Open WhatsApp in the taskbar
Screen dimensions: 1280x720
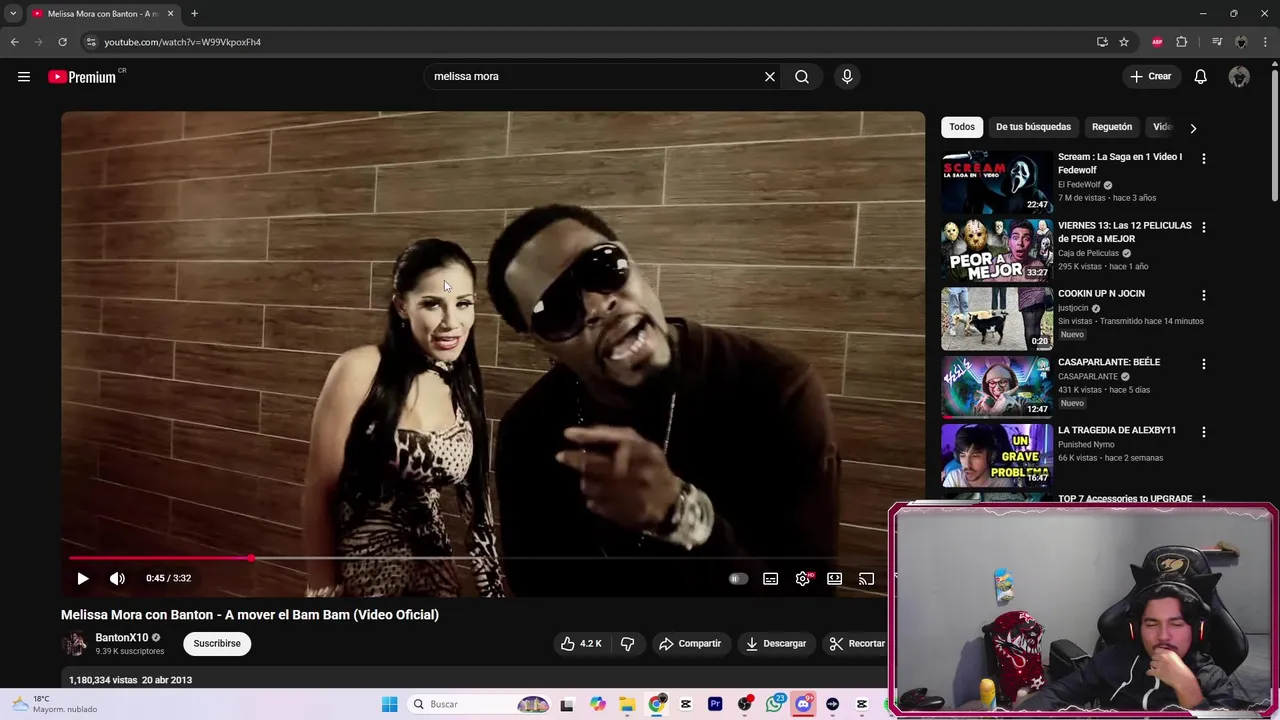774,704
